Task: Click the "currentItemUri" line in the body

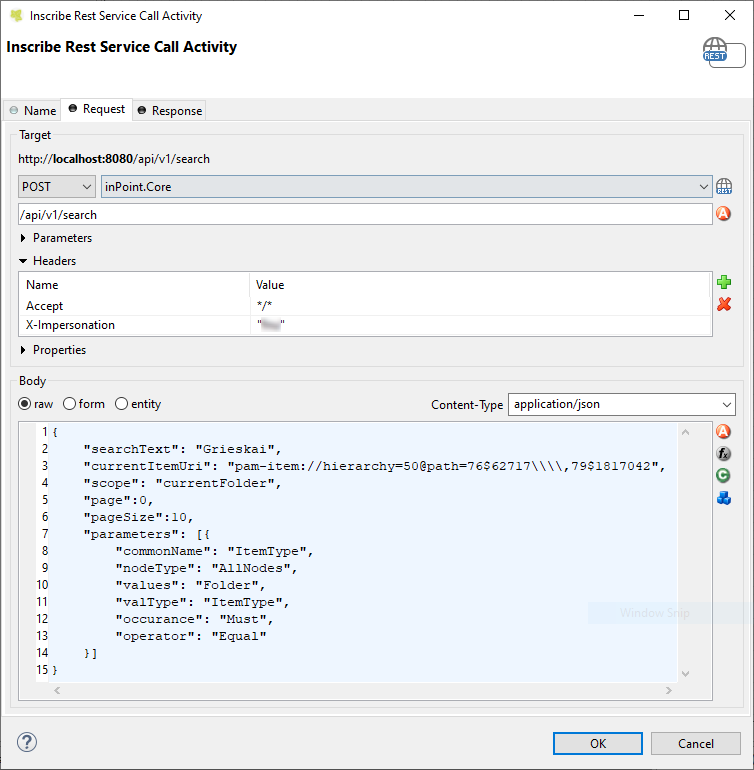Action: (374, 466)
